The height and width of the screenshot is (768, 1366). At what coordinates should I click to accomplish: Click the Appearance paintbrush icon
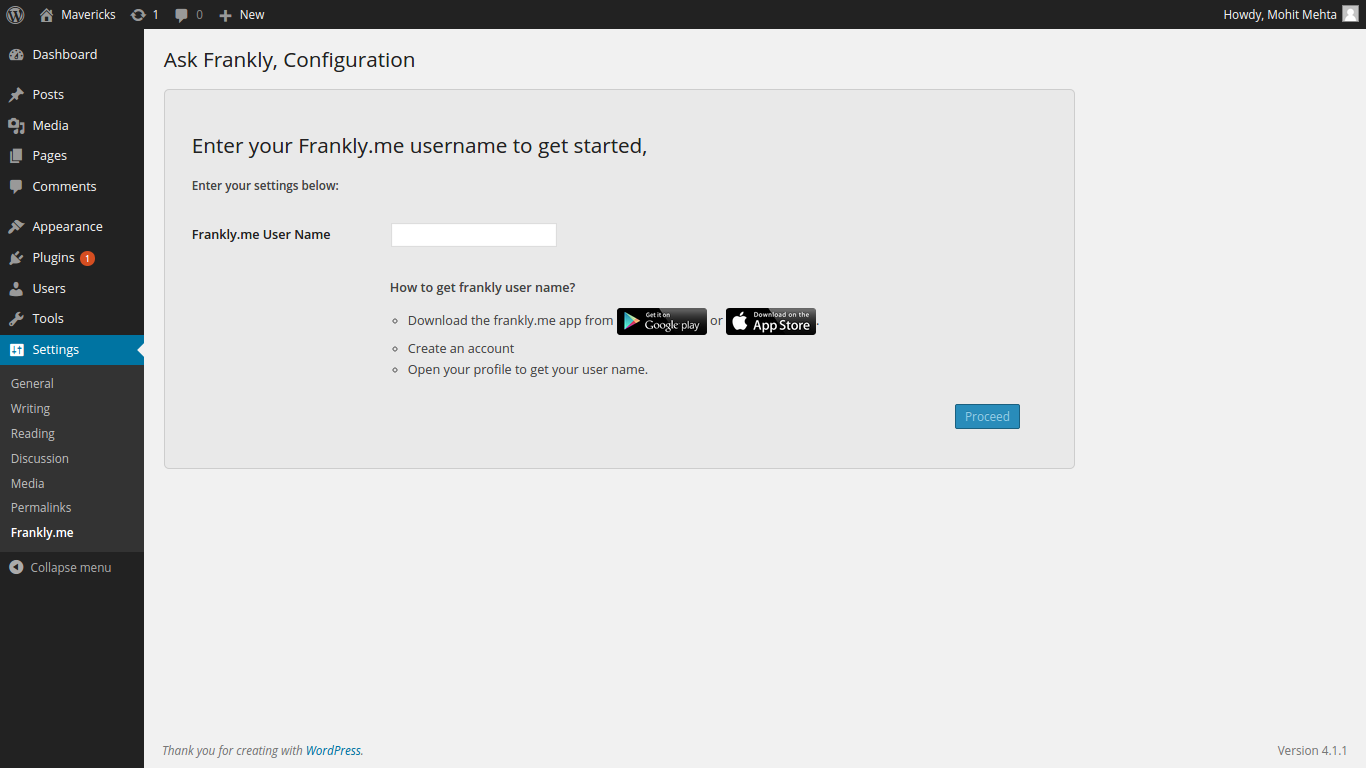16,227
